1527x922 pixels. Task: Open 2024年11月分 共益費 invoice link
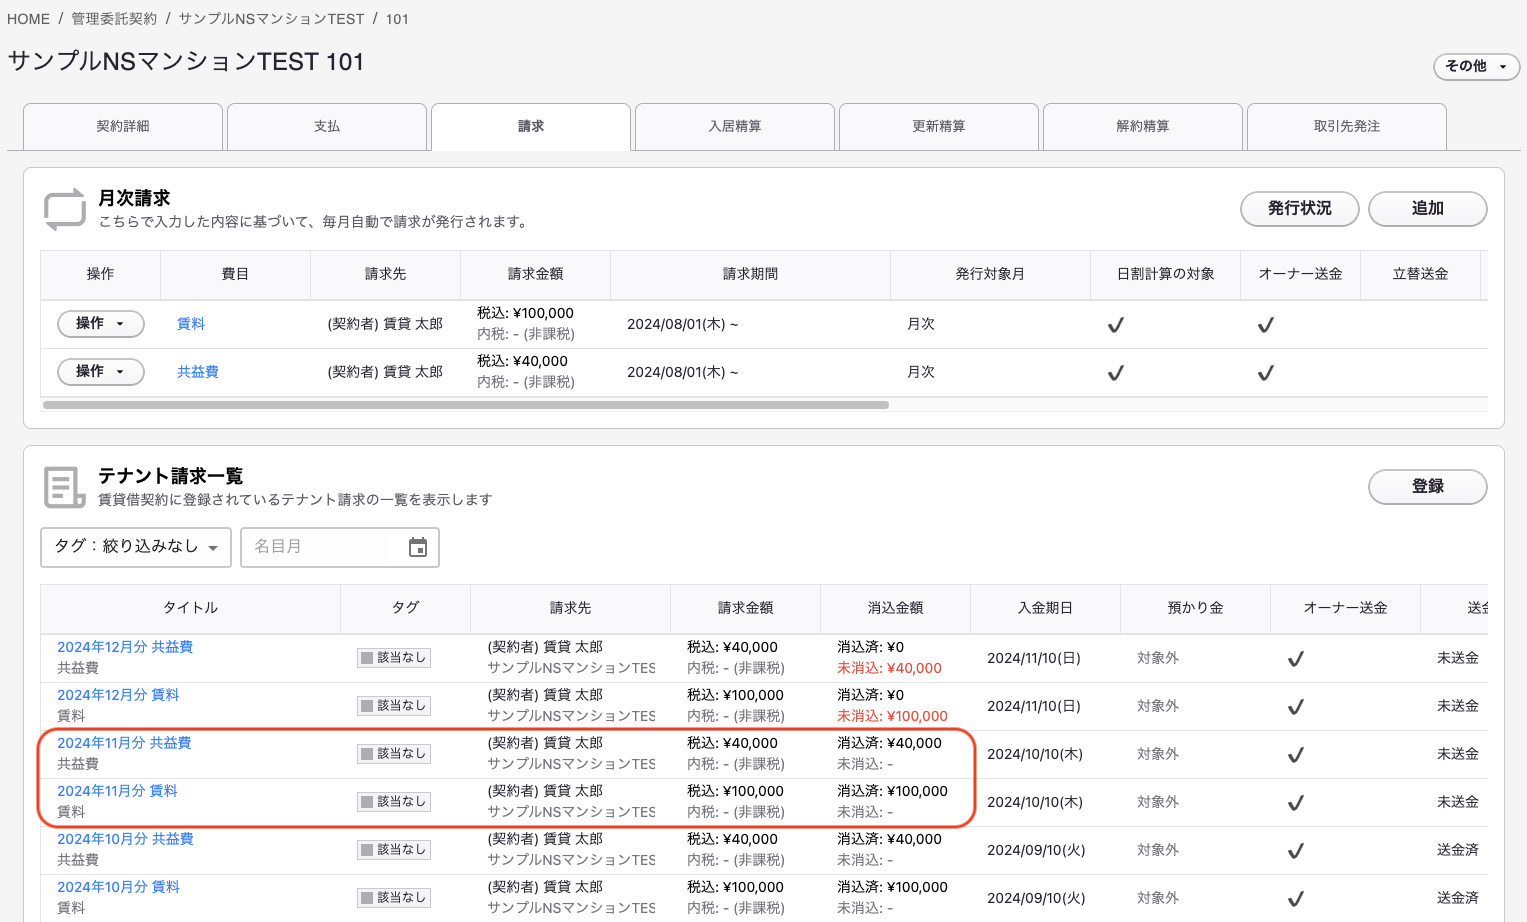124,743
